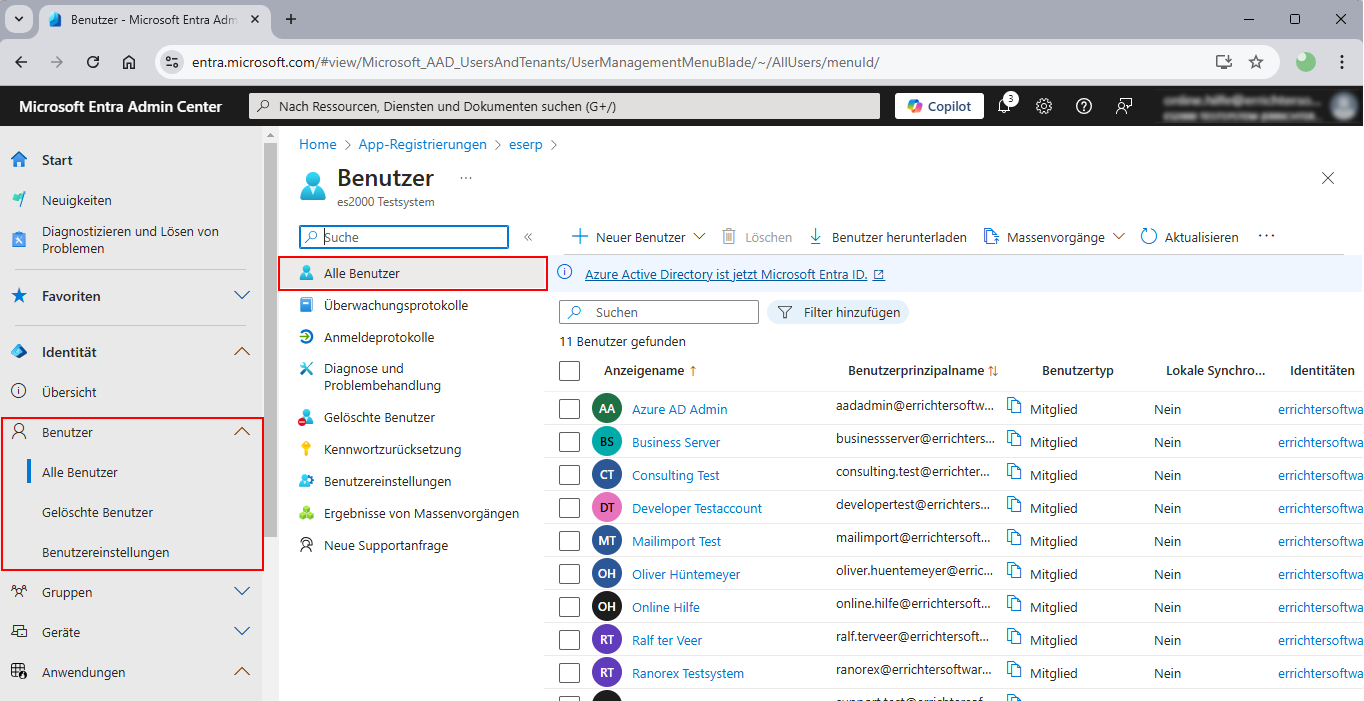The image size is (1364, 701).
Task: Select checkbox for Azure AD Admin
Action: click(569, 409)
